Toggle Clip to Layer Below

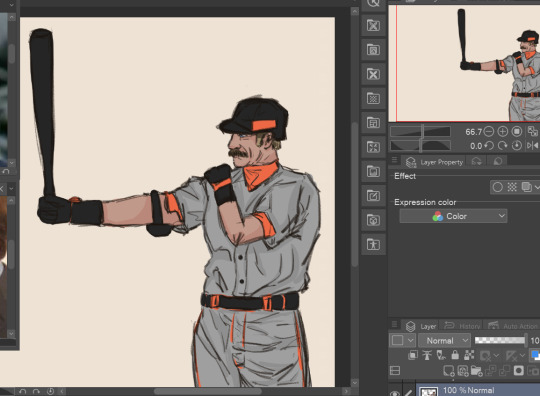tap(413, 355)
